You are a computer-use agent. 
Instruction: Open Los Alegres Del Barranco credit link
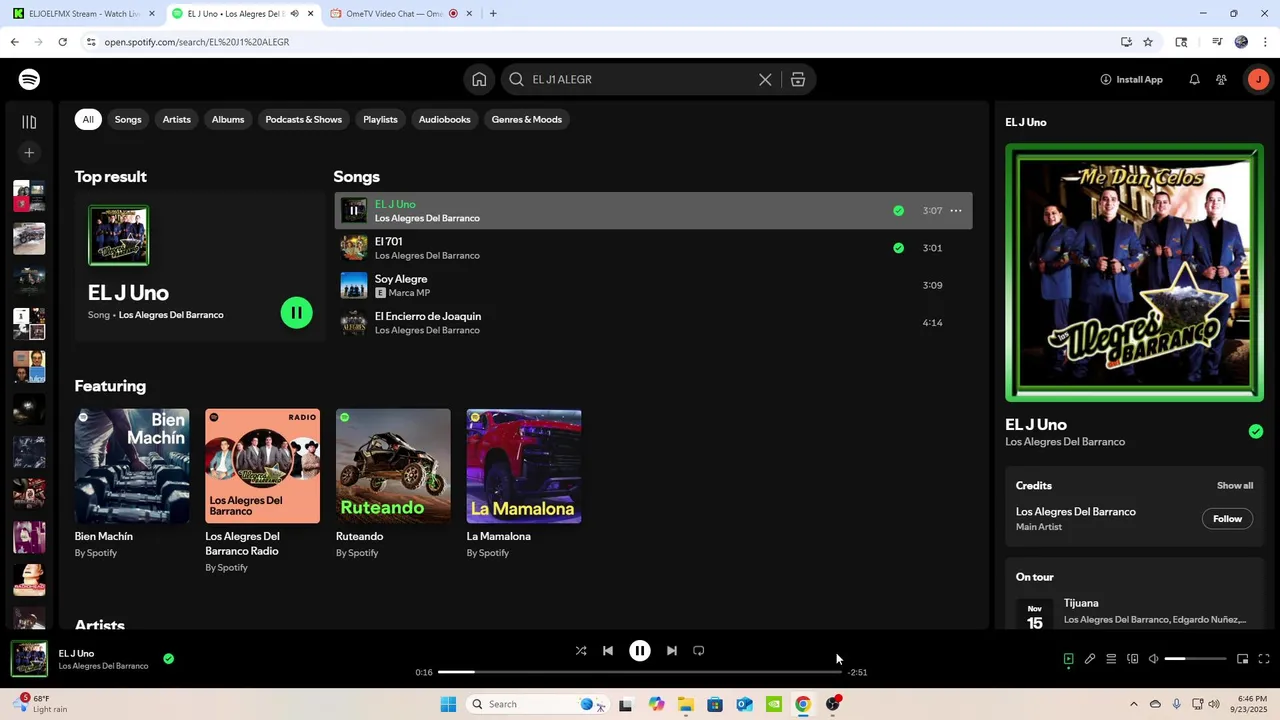1076,512
